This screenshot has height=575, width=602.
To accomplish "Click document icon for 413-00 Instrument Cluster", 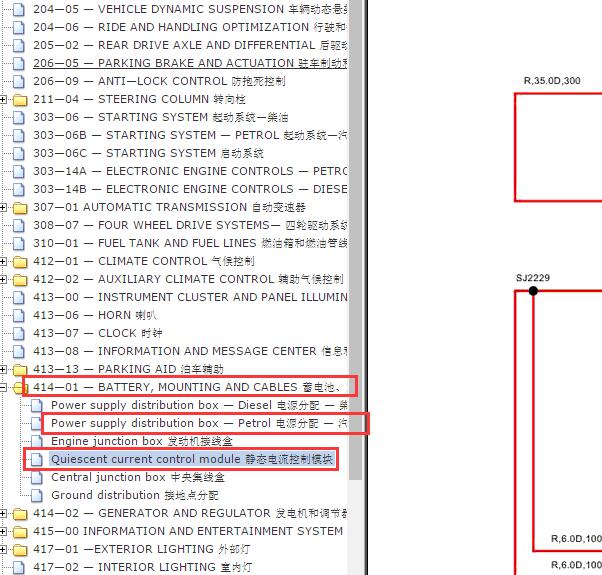I will (x=19, y=298).
